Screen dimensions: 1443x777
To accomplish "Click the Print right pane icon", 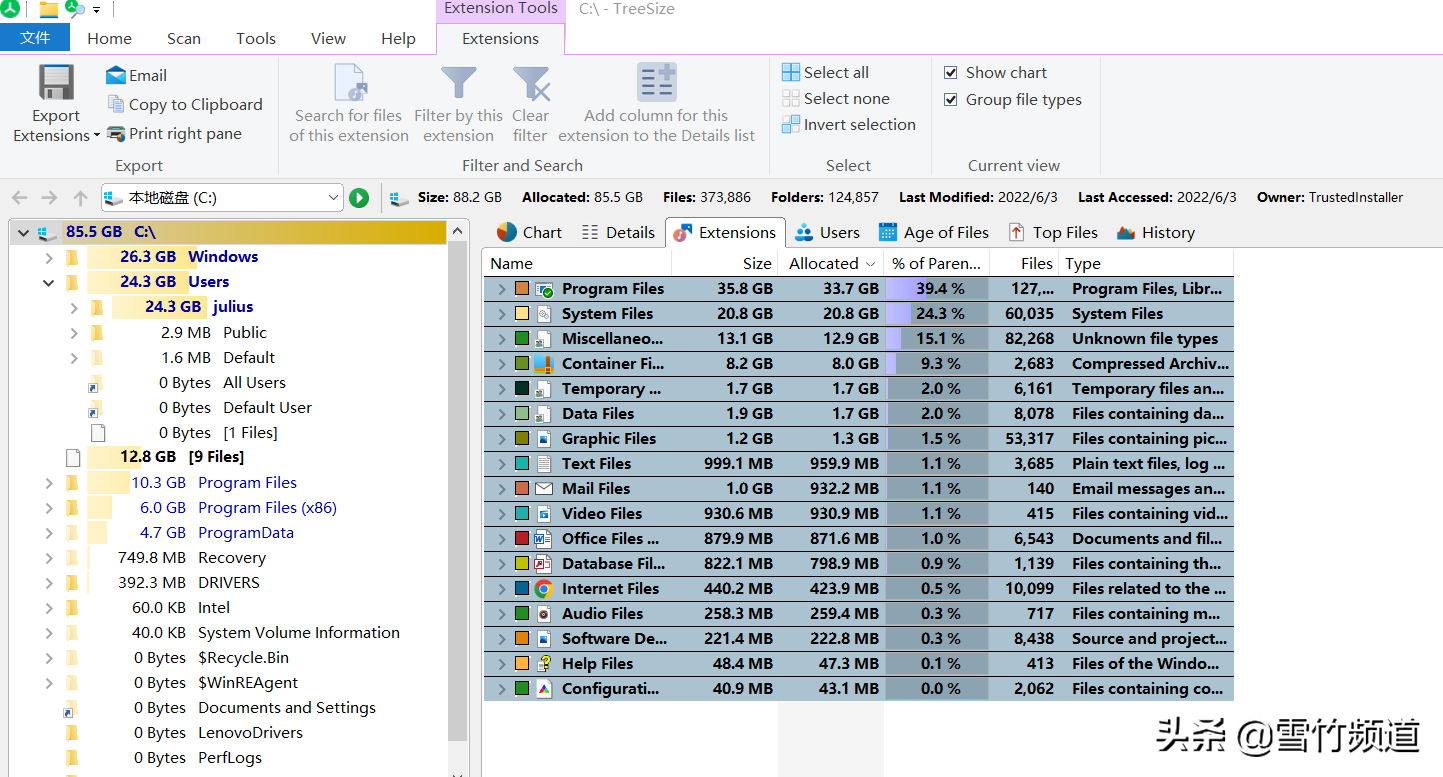I will pos(116,134).
